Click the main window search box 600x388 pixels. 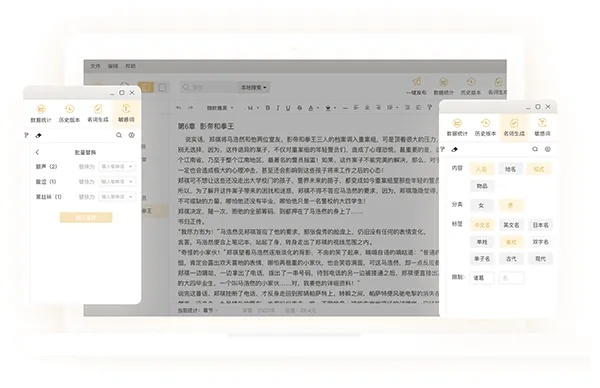tap(209, 88)
